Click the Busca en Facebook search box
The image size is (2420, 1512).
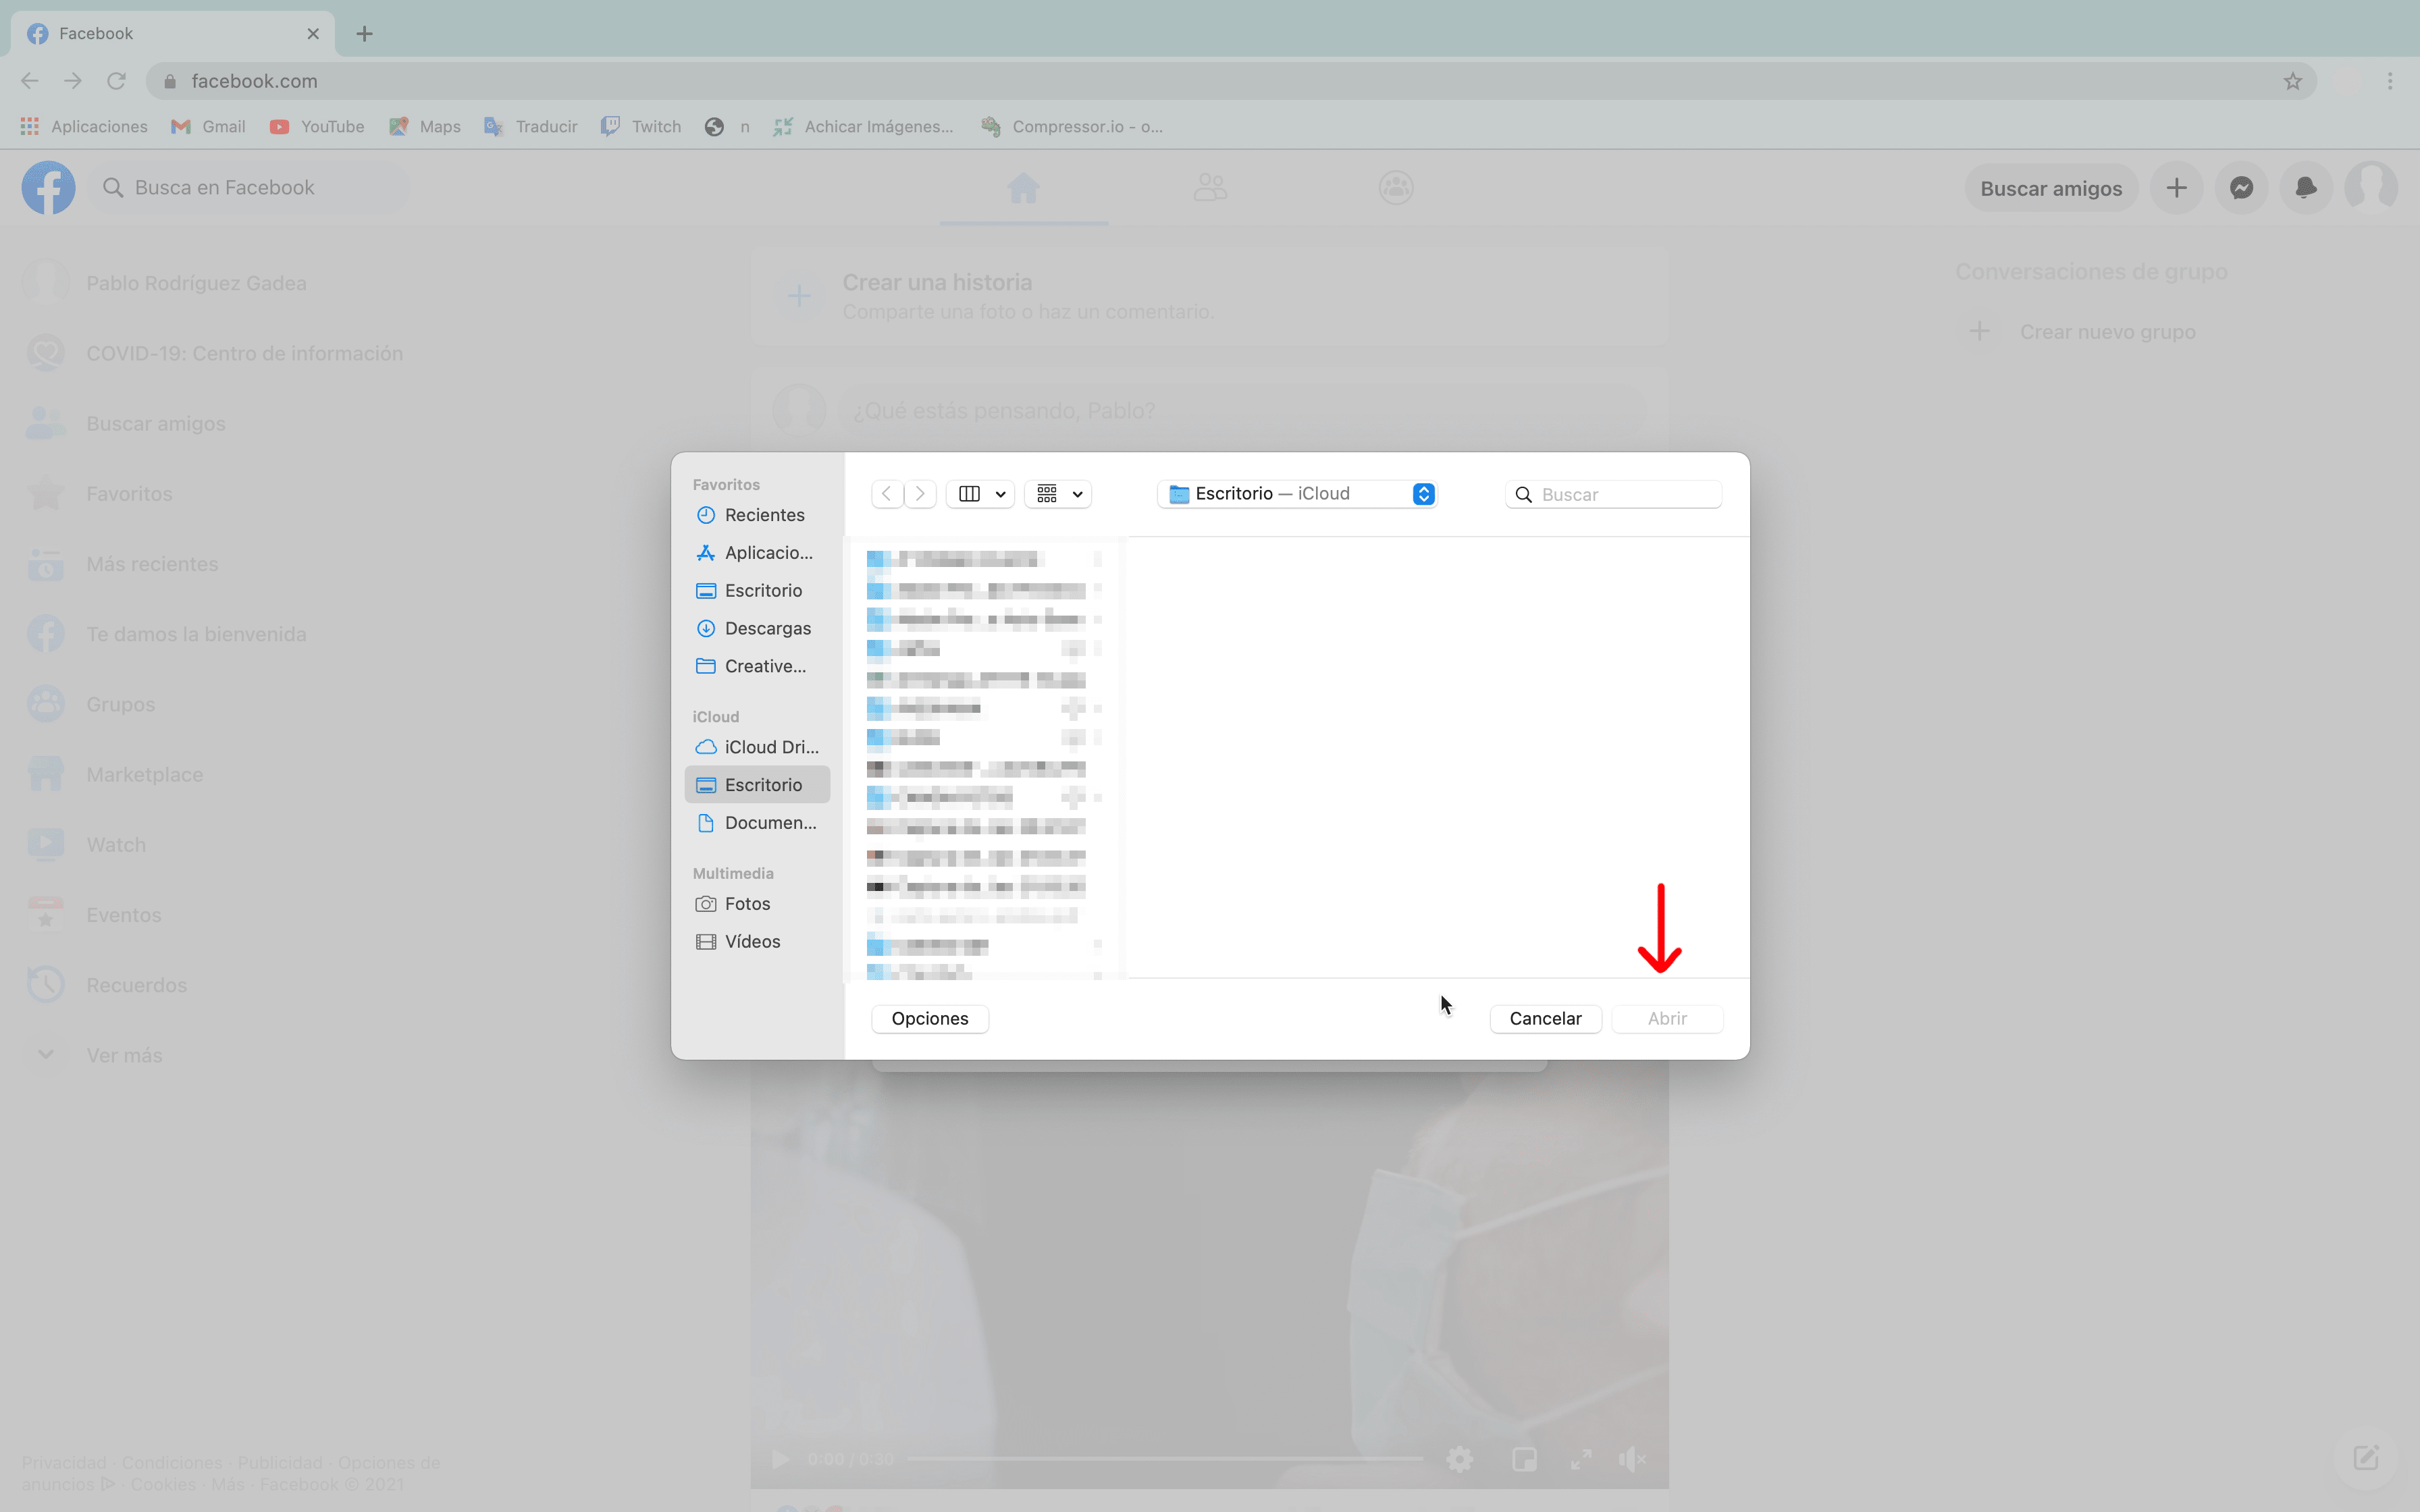(250, 188)
